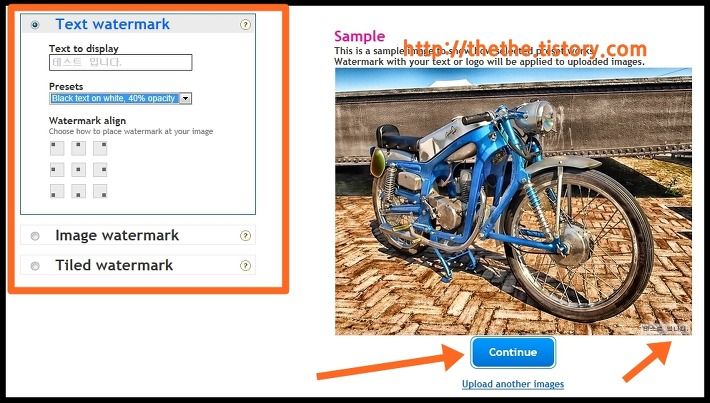This screenshot has width=710, height=403.
Task: Open help icon for Image watermark
Action: click(245, 235)
